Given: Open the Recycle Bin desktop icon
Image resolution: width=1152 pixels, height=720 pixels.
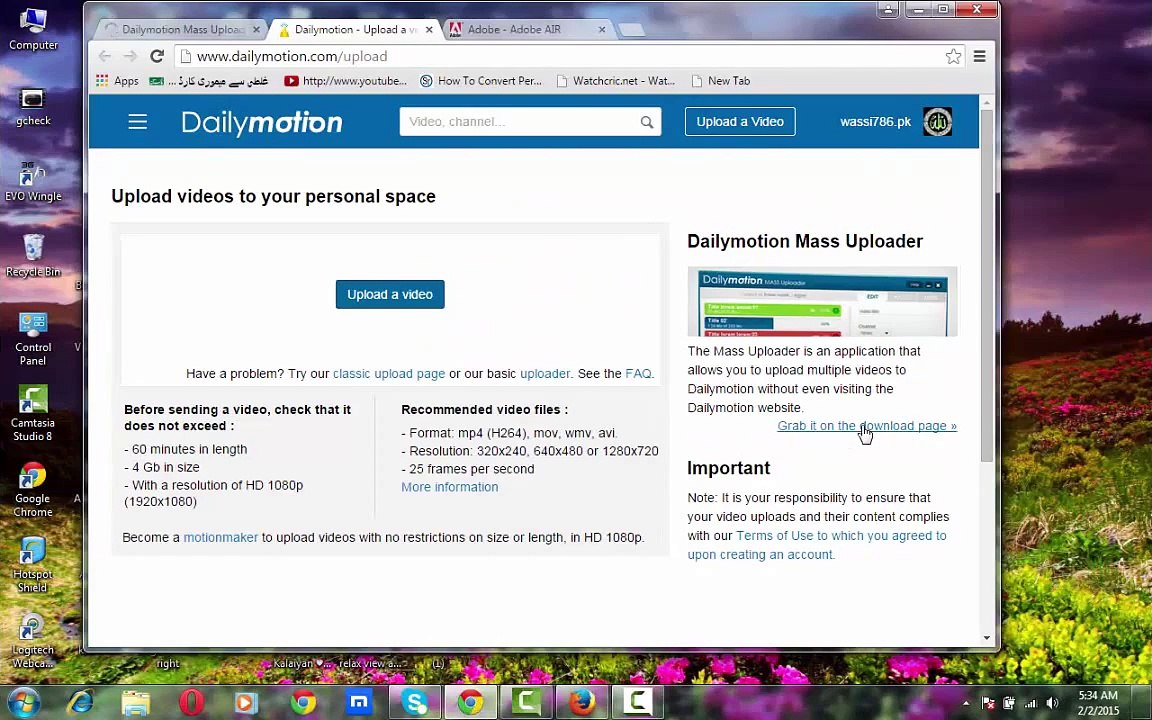Looking at the screenshot, I should point(33,256).
